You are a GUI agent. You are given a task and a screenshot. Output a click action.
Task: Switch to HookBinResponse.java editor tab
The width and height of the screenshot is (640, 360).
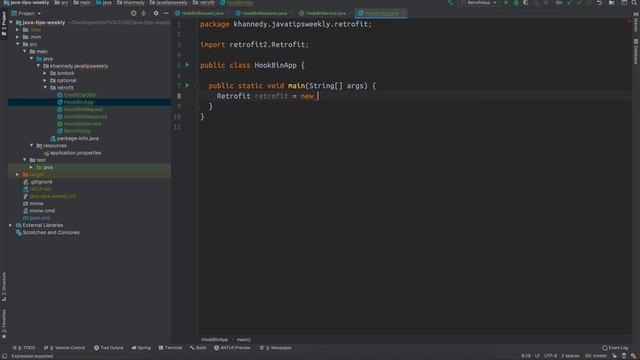[263, 13]
